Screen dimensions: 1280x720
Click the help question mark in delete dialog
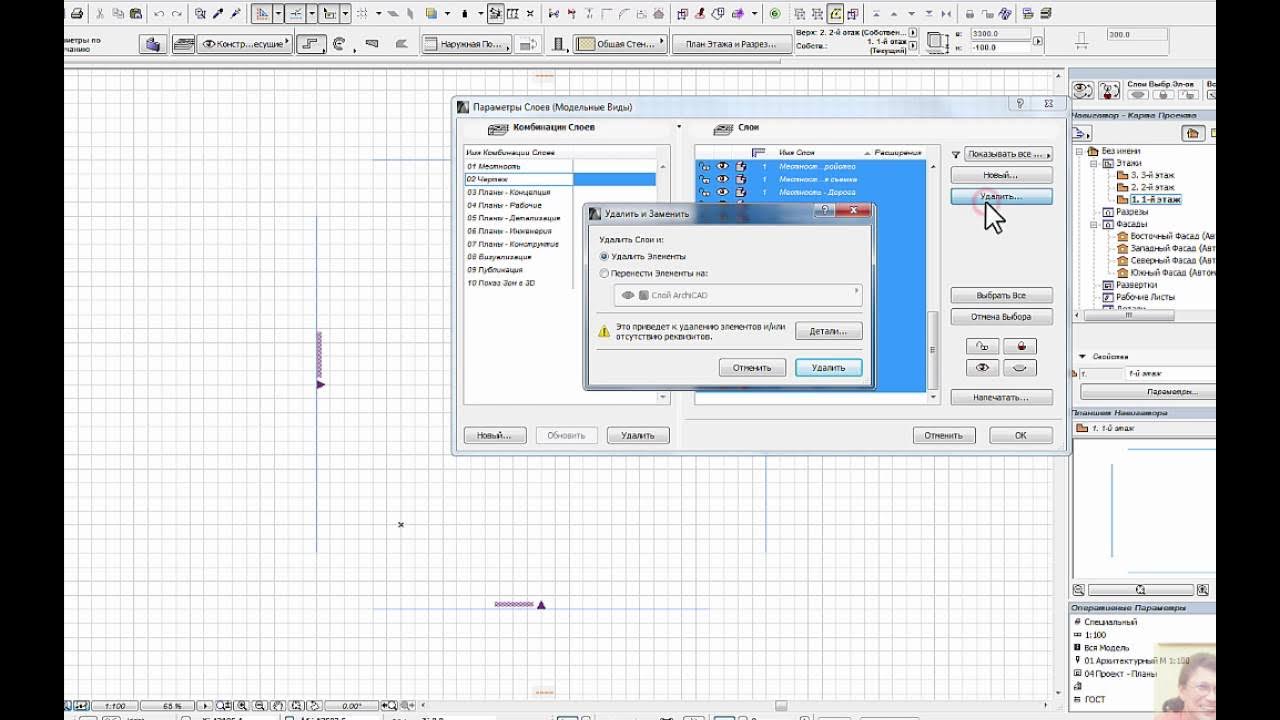coord(825,211)
